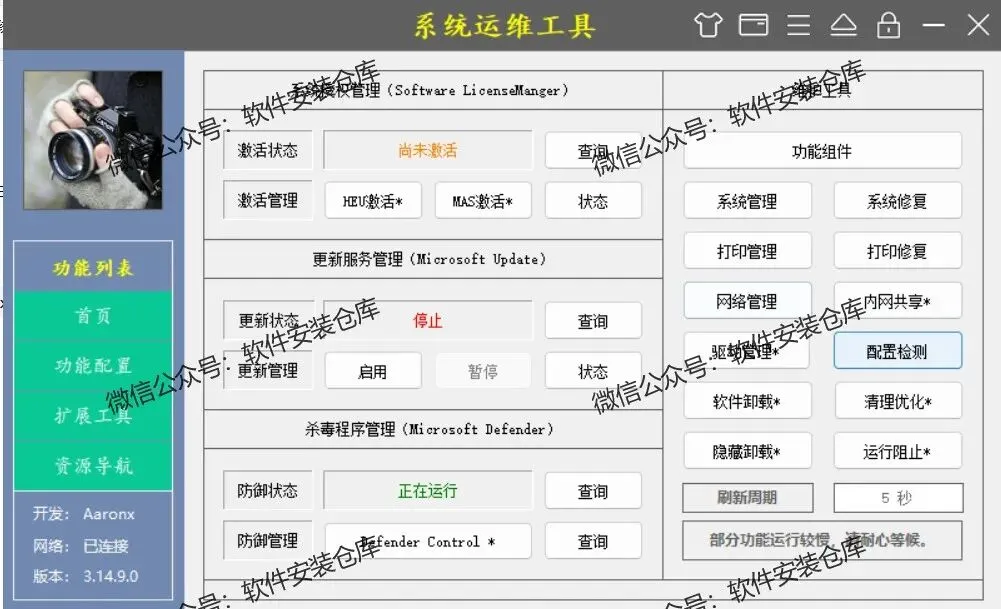Click the padlock lock icon
Image resolution: width=1001 pixels, height=609 pixels.
tap(889, 25)
